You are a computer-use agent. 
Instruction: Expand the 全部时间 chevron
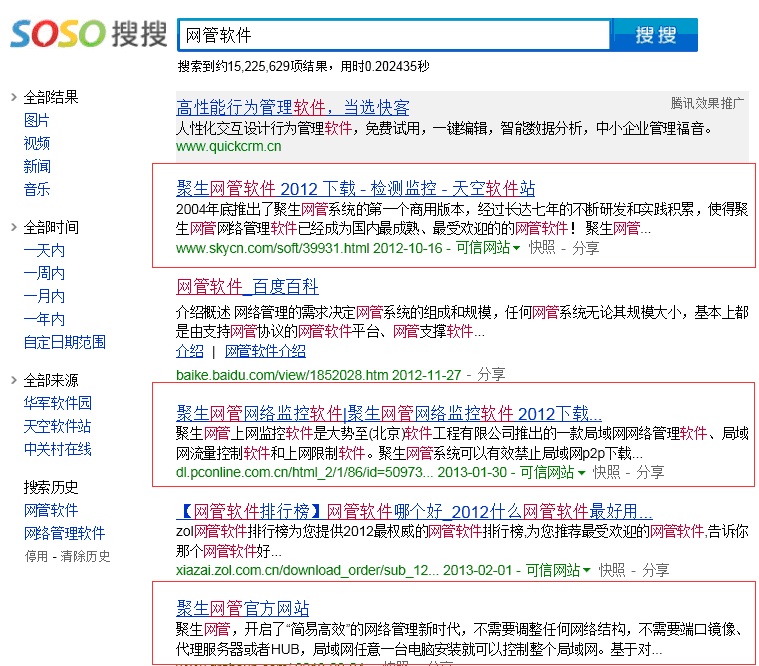[14, 227]
